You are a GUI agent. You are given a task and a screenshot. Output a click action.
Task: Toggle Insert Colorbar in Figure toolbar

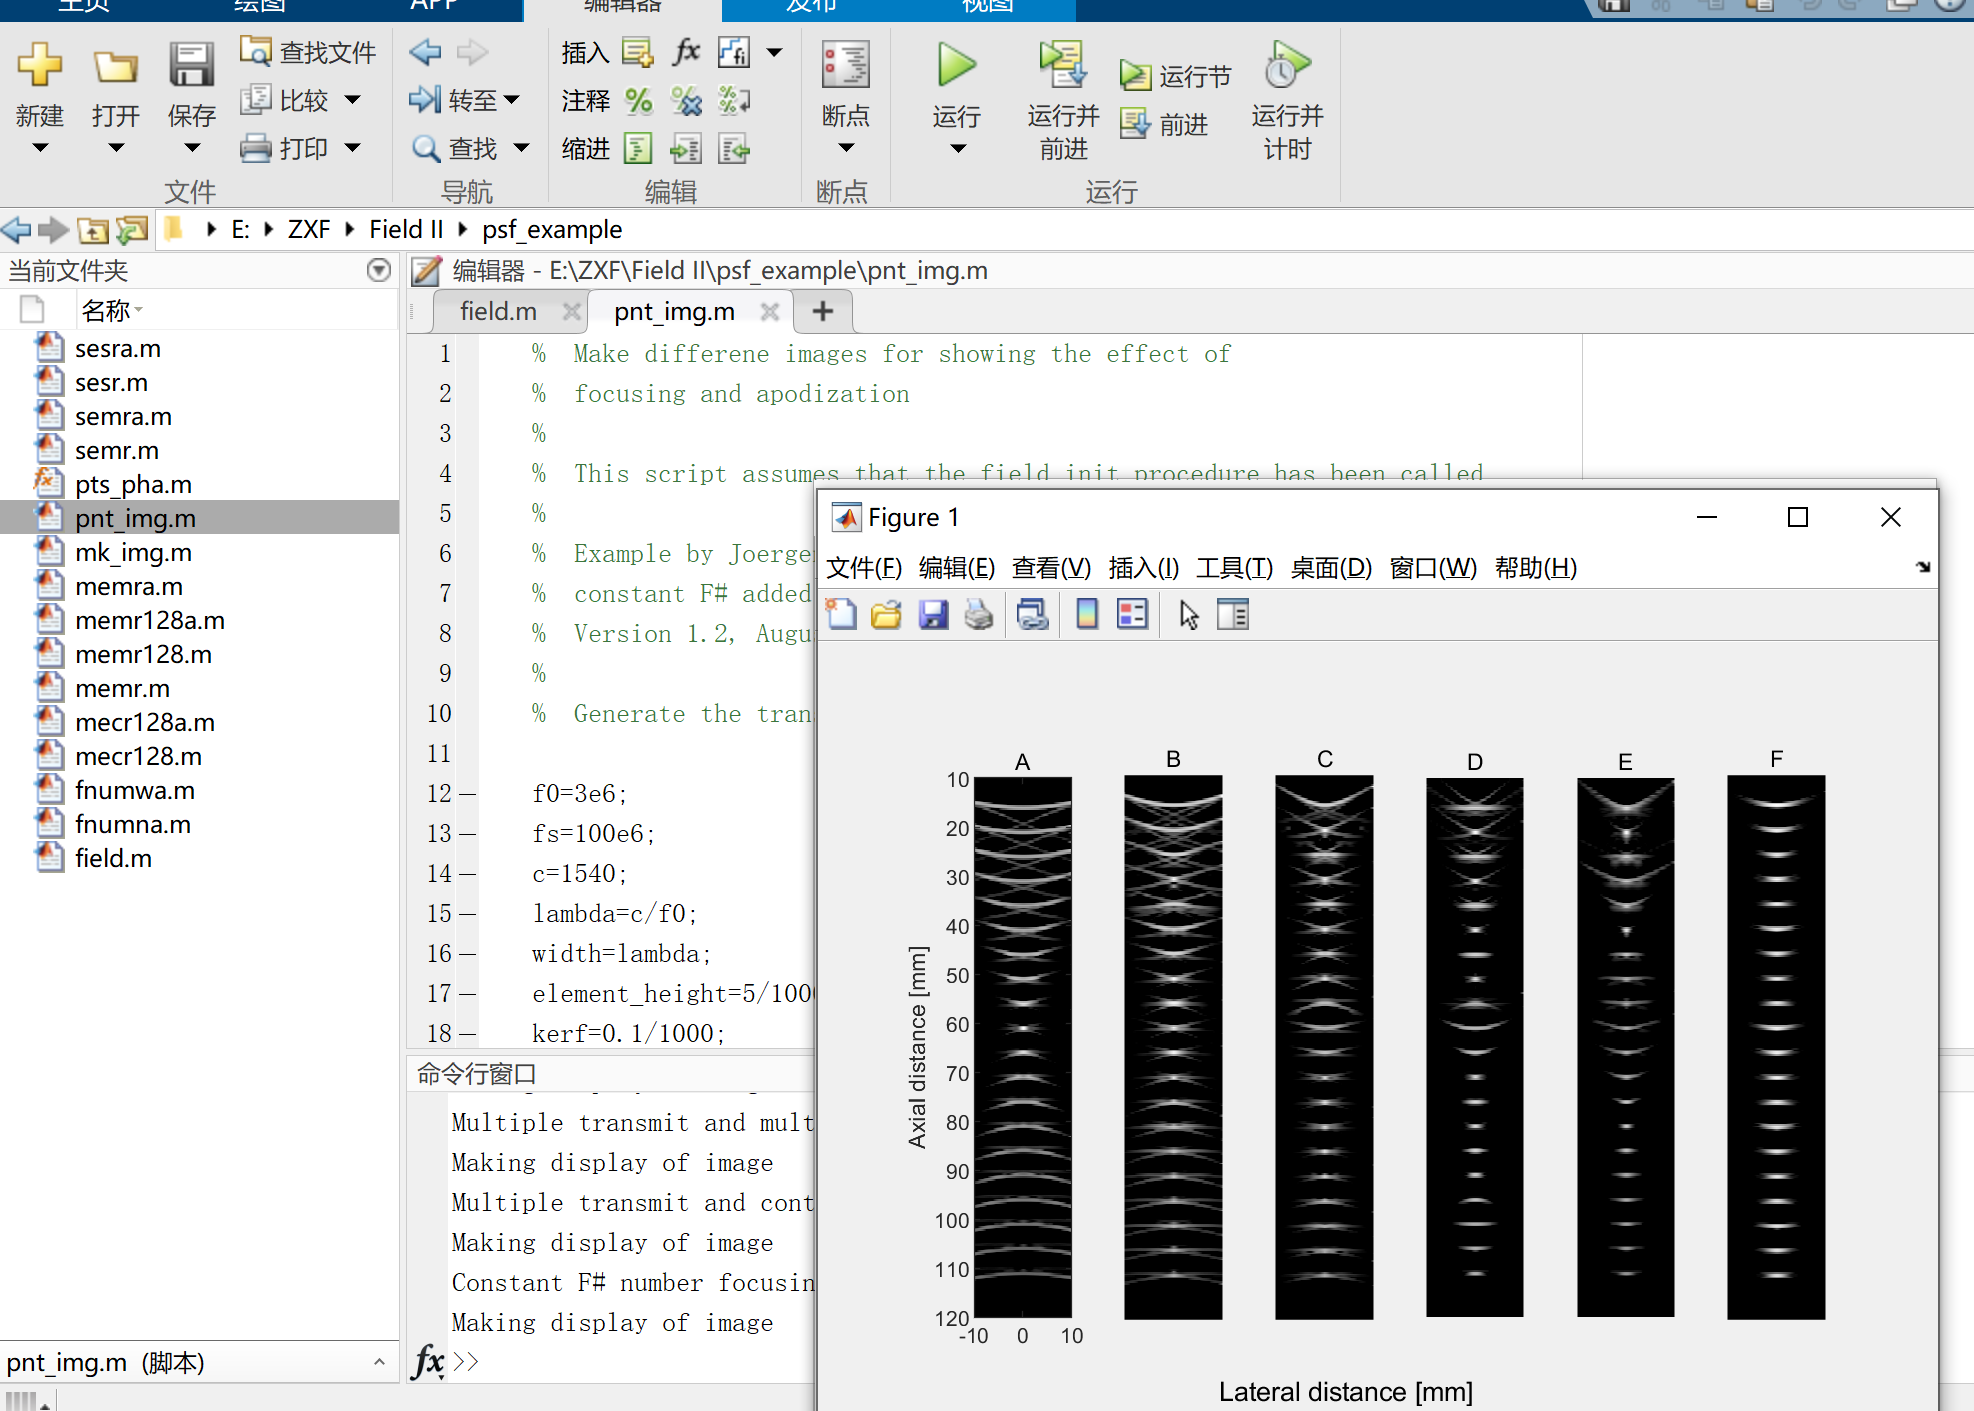tap(1087, 615)
